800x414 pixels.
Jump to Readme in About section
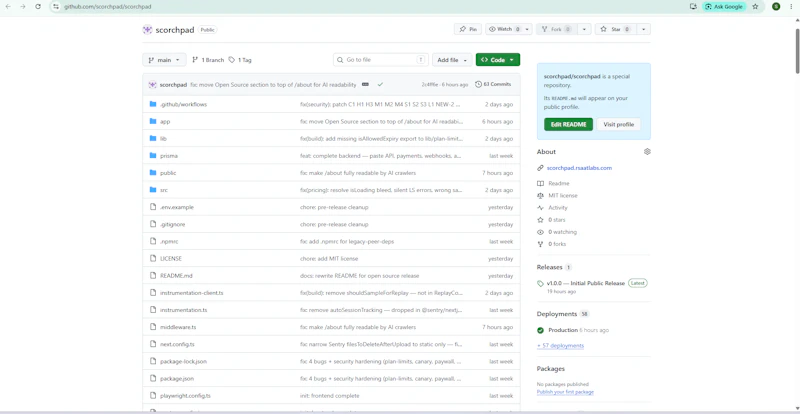click(558, 183)
